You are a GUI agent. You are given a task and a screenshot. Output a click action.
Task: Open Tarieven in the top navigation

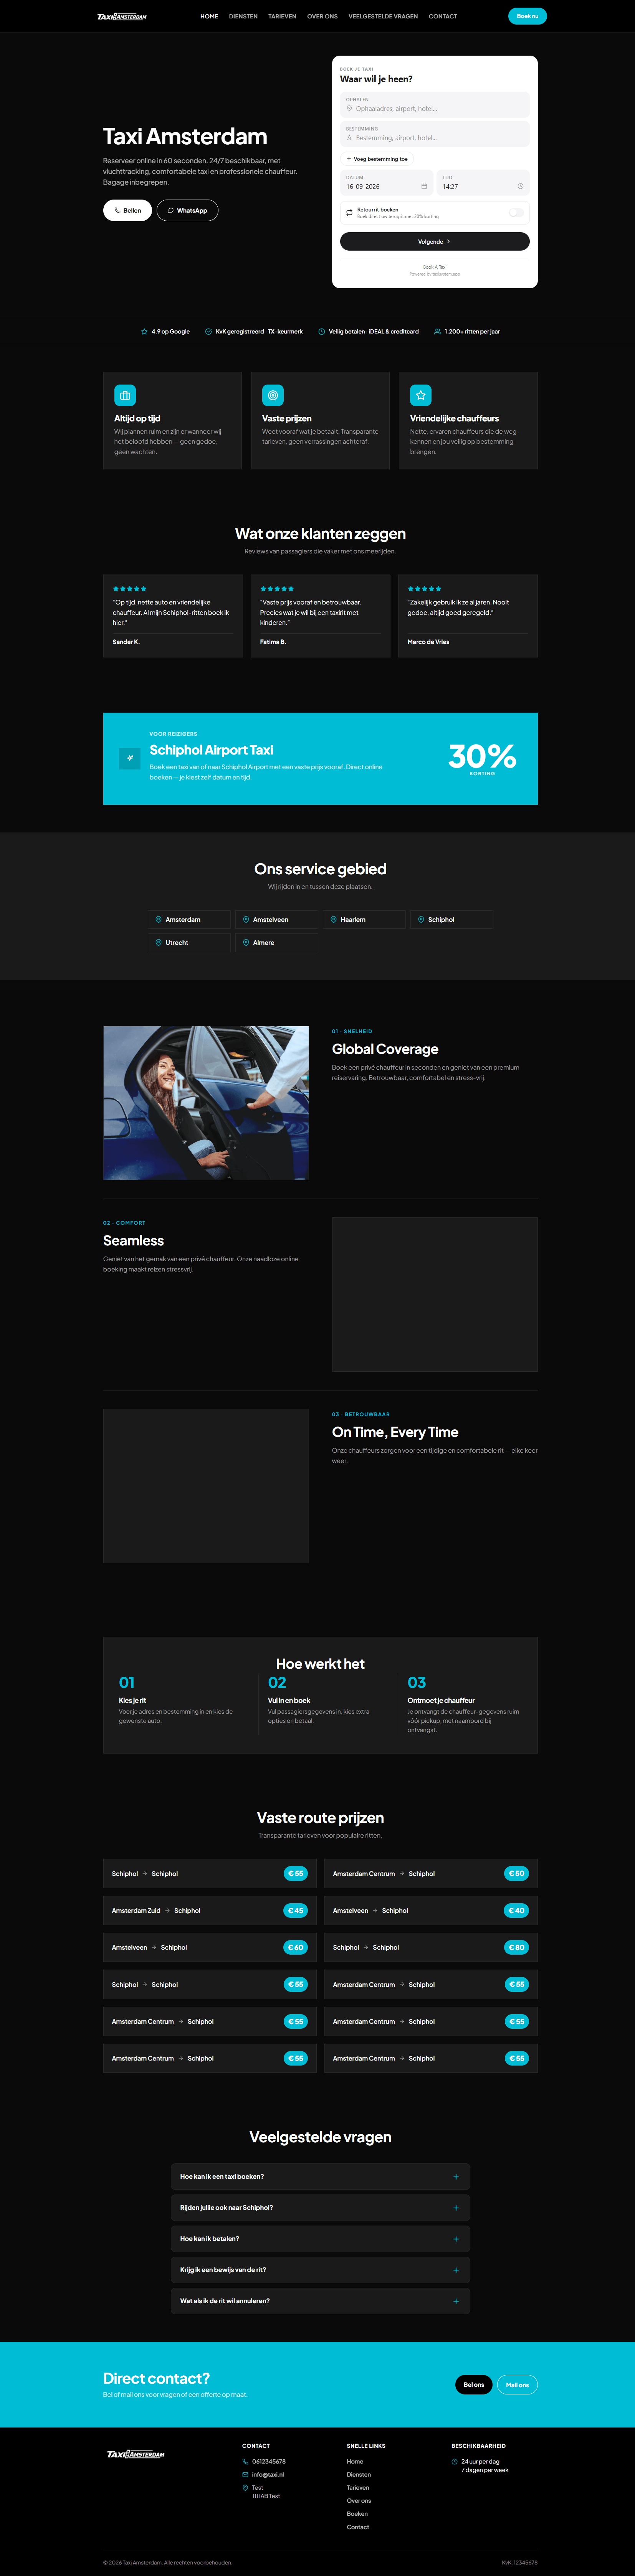282,16
